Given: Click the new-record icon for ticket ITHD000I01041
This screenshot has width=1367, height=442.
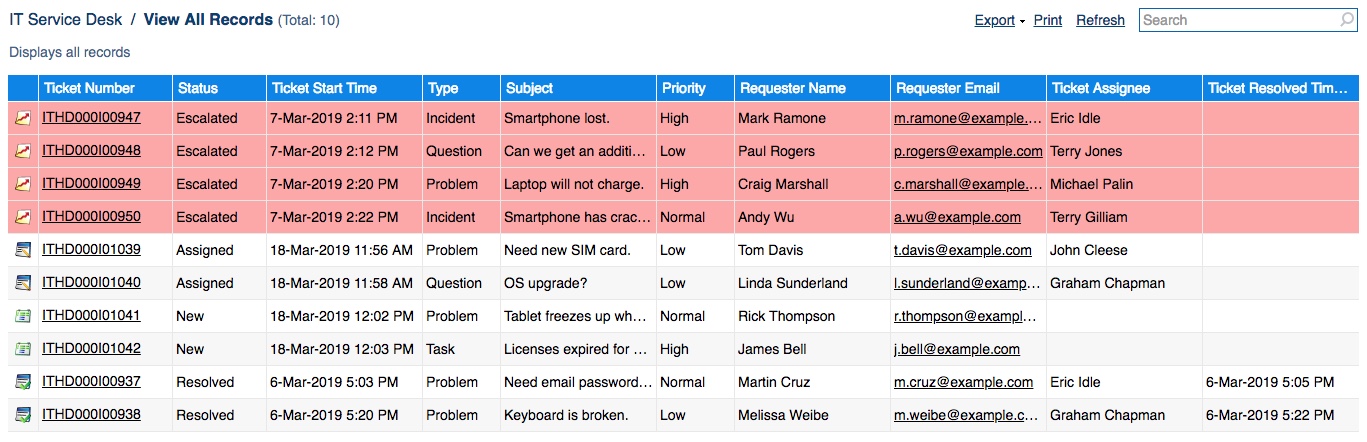Looking at the screenshot, I should [23, 316].
